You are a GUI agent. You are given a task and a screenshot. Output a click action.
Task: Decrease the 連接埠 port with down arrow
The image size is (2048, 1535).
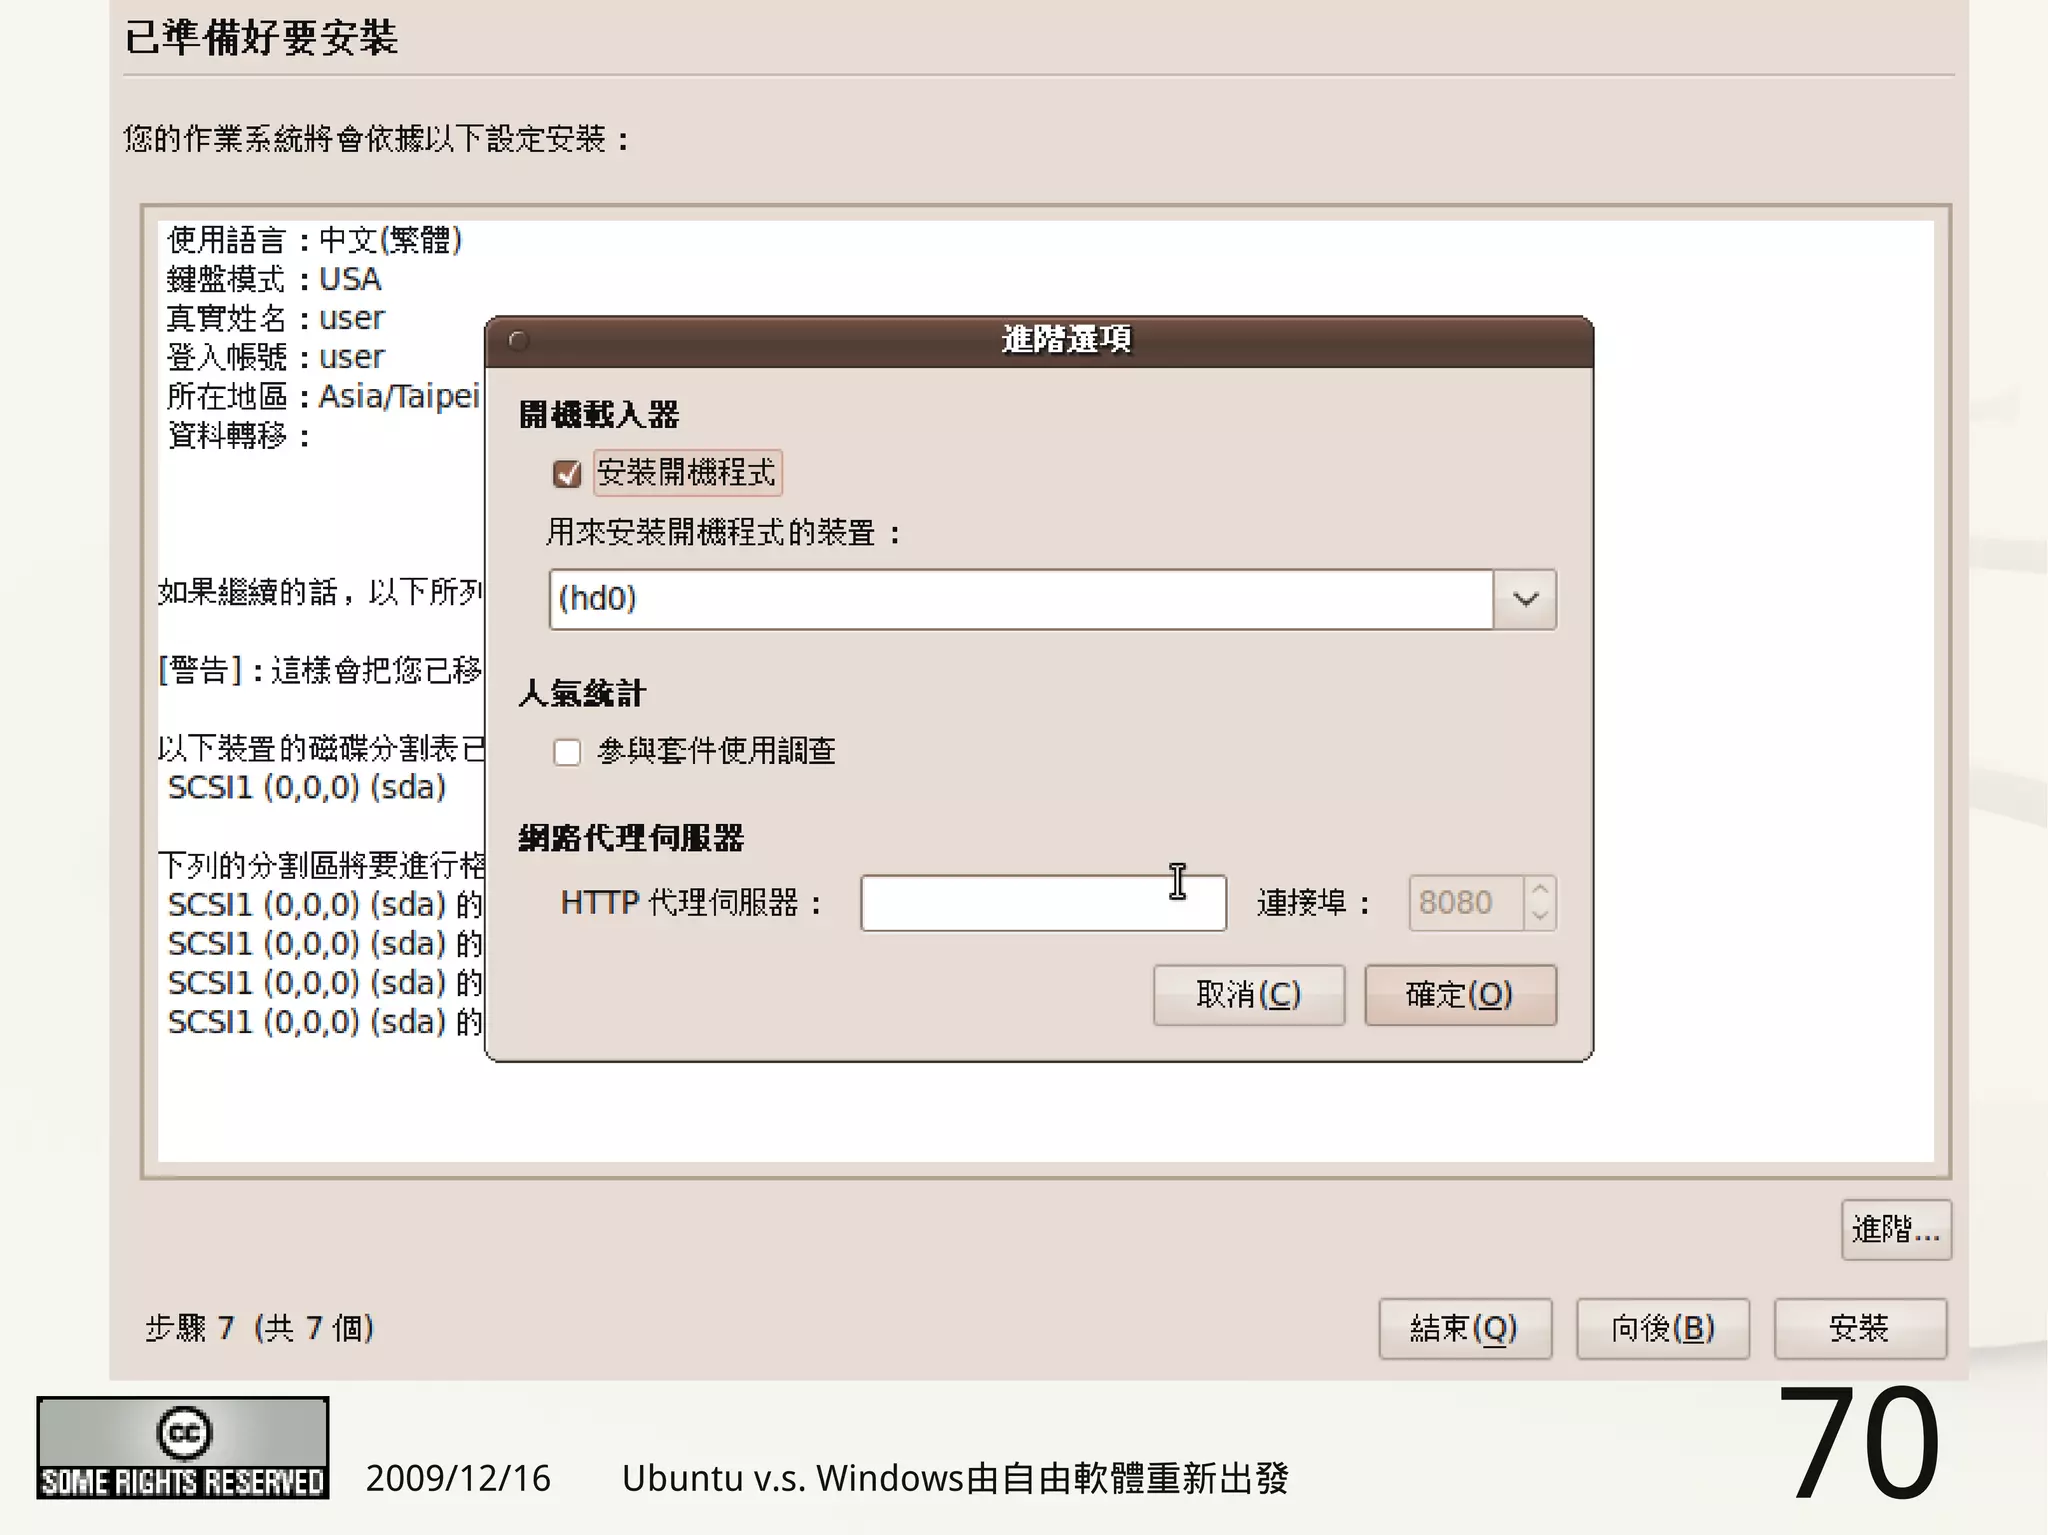click(1540, 916)
